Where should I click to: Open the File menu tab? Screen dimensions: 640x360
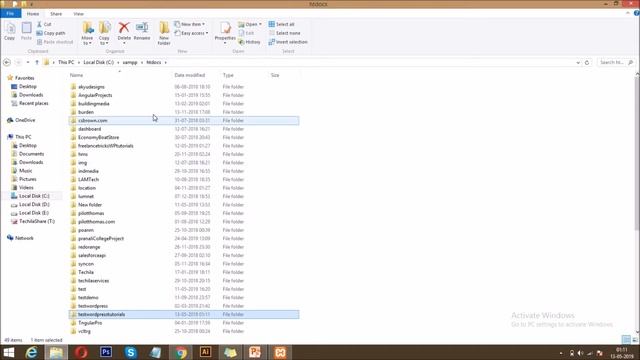(10, 13)
